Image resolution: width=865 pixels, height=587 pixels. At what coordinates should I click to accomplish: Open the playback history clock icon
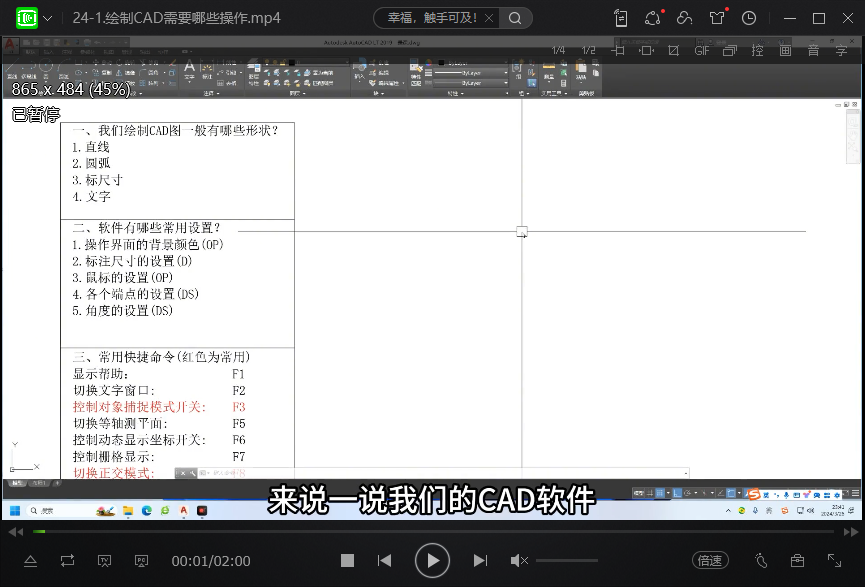coord(749,18)
